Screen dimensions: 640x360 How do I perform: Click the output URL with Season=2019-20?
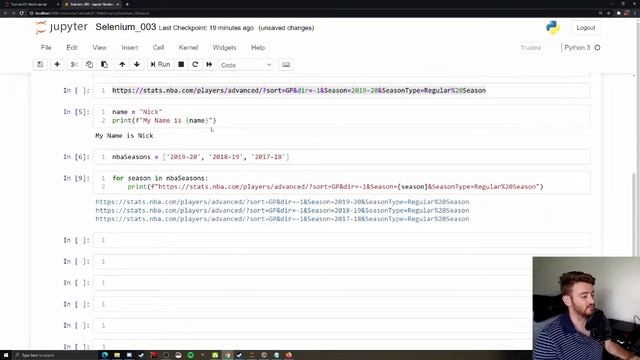(282, 202)
